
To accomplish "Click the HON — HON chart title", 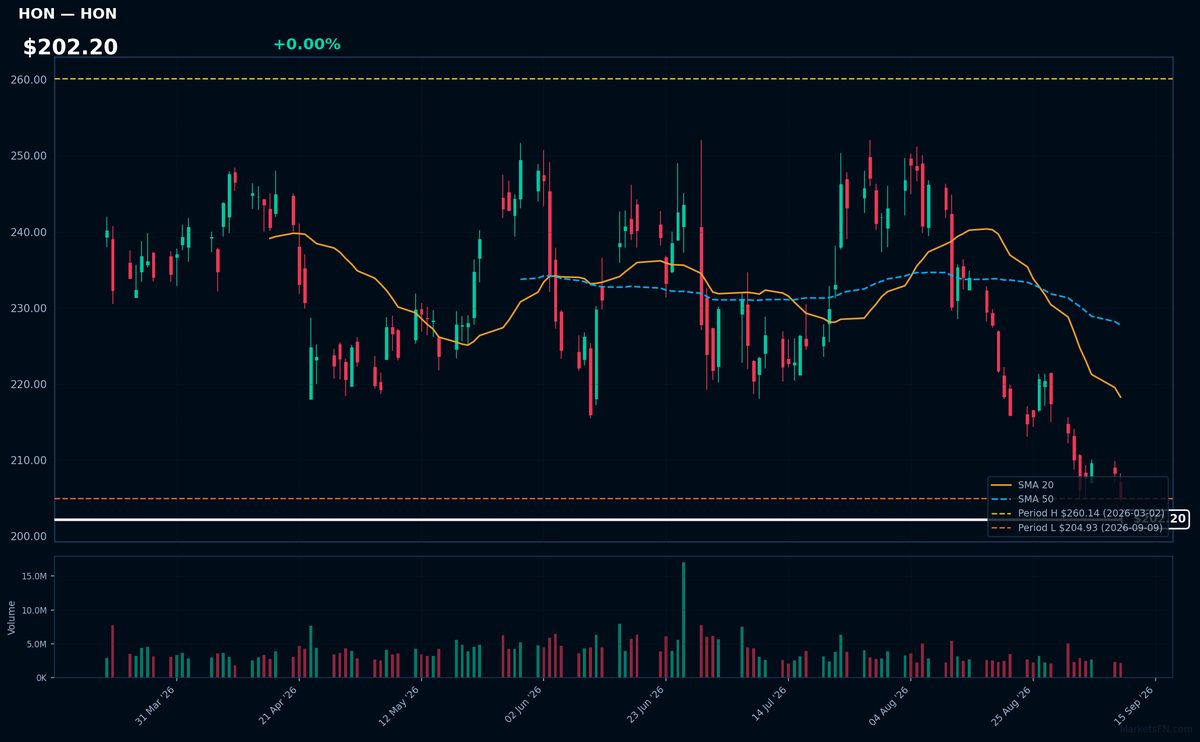I will [67, 14].
